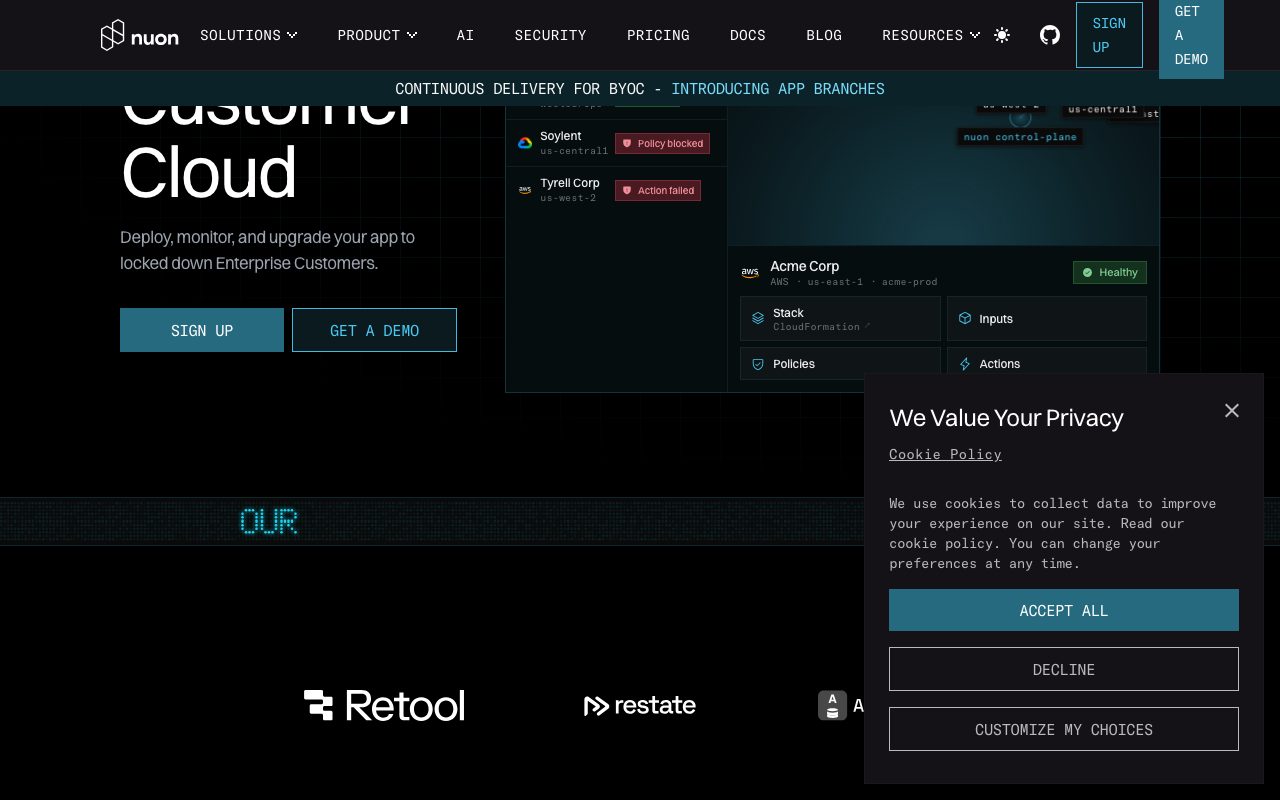This screenshot has height=800, width=1280.
Task: Click the Policies shield icon
Action: (758, 364)
